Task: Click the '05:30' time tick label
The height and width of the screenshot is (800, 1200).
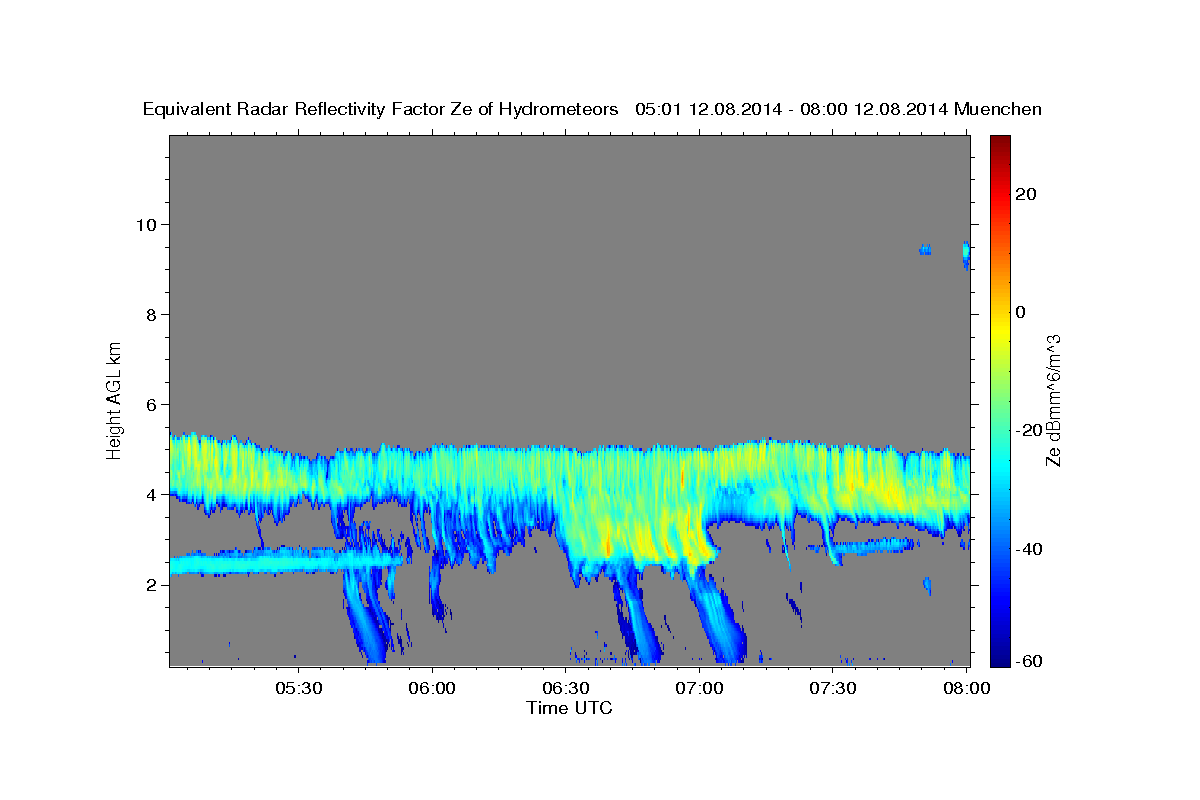Action: coord(298,688)
